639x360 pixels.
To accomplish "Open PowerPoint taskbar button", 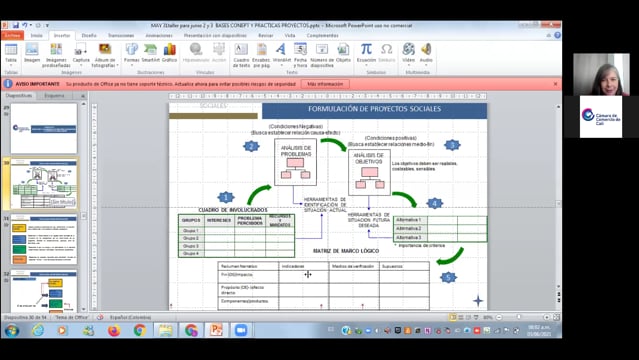I will pos(216,330).
